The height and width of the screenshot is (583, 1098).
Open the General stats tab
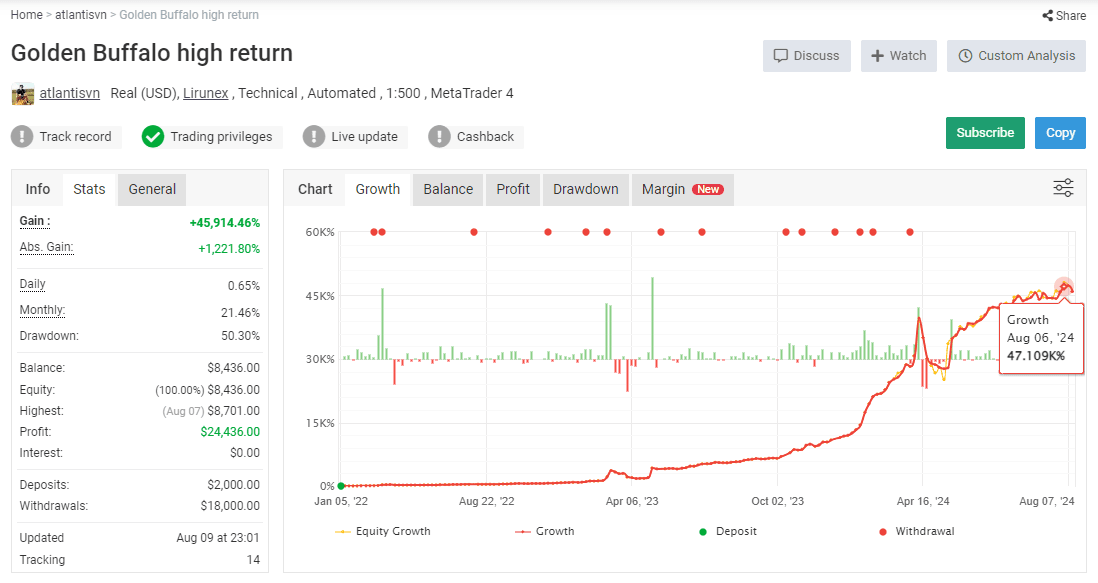152,190
